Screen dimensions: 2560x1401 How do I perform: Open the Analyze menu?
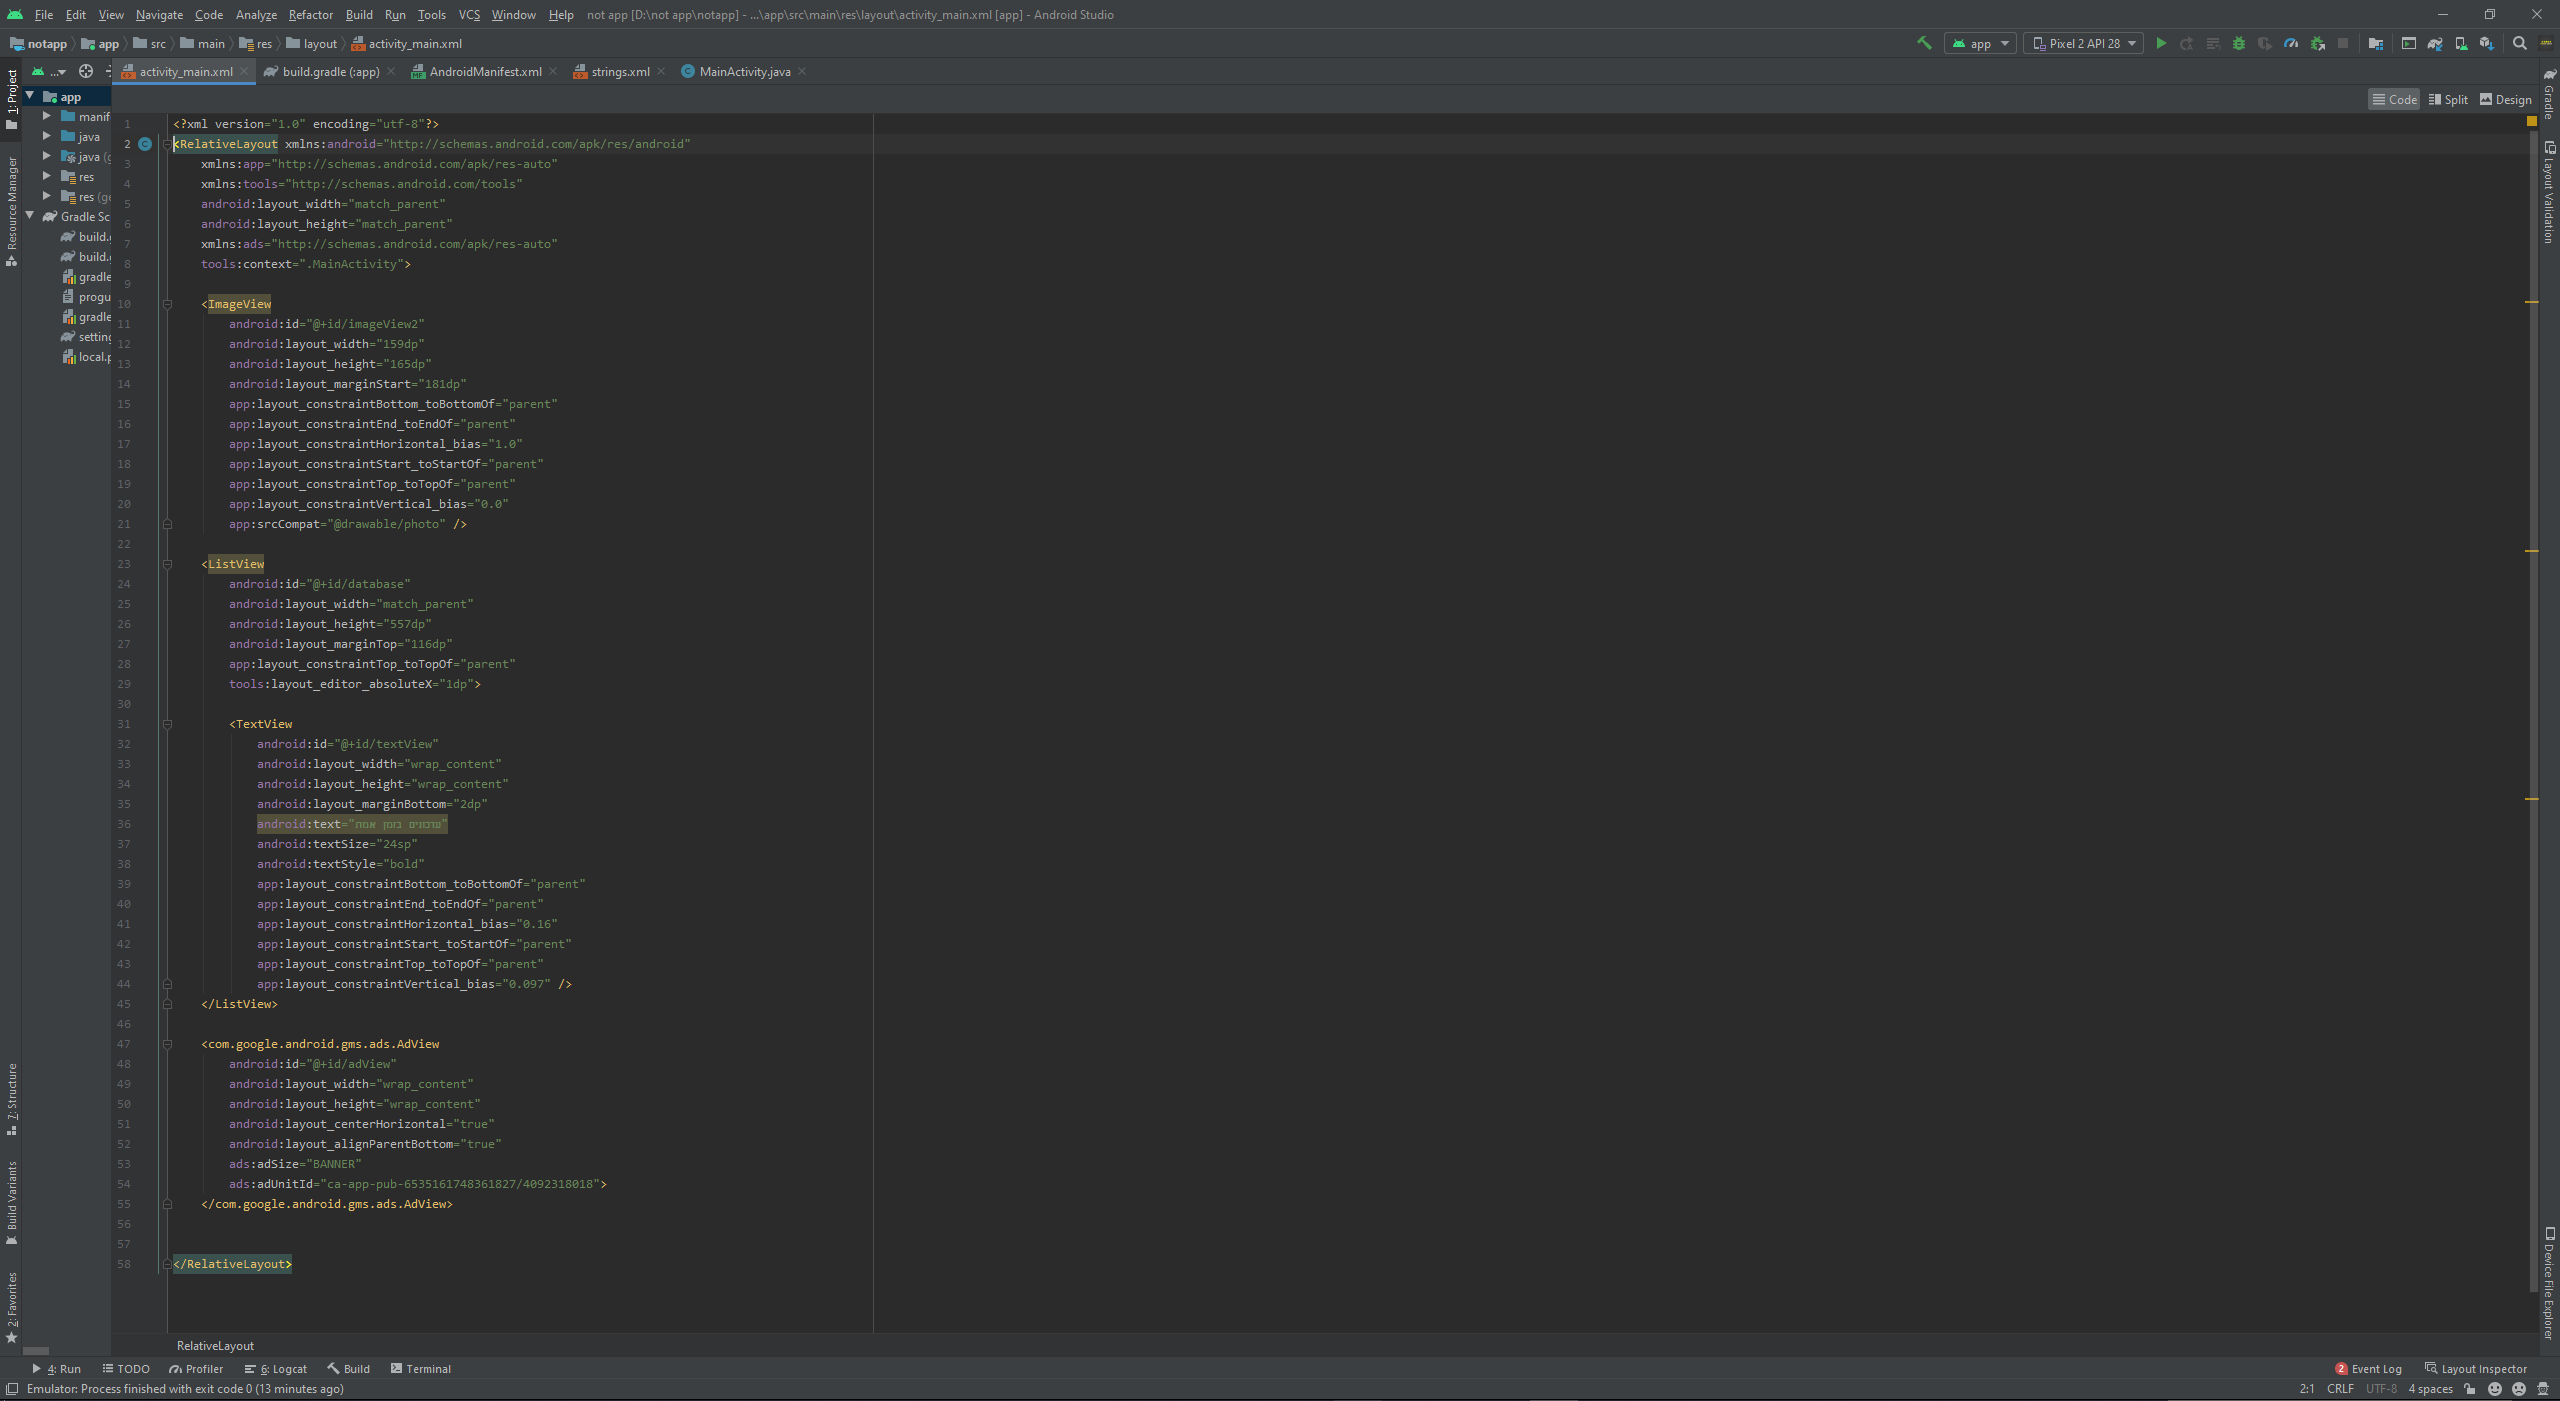coord(256,14)
